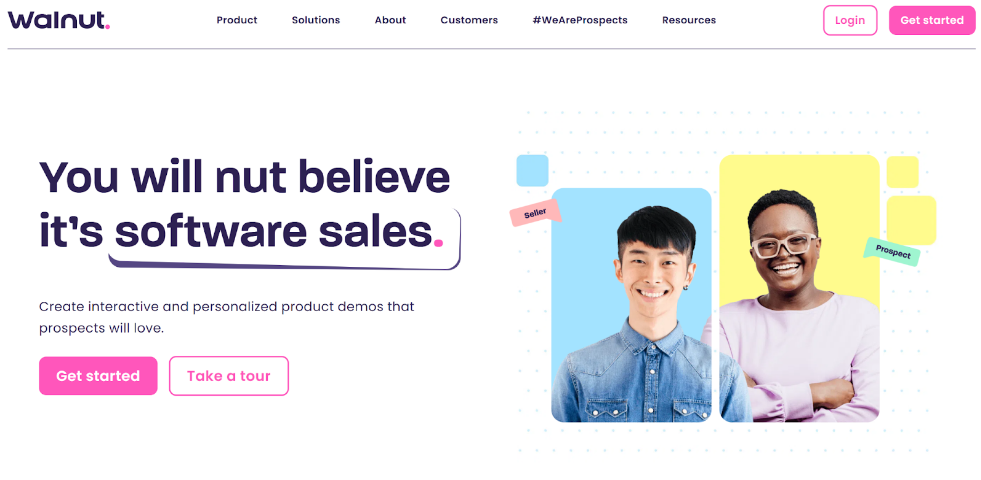Image resolution: width=981 pixels, height=480 pixels.
Task: Go to the About page
Action: tap(390, 20)
